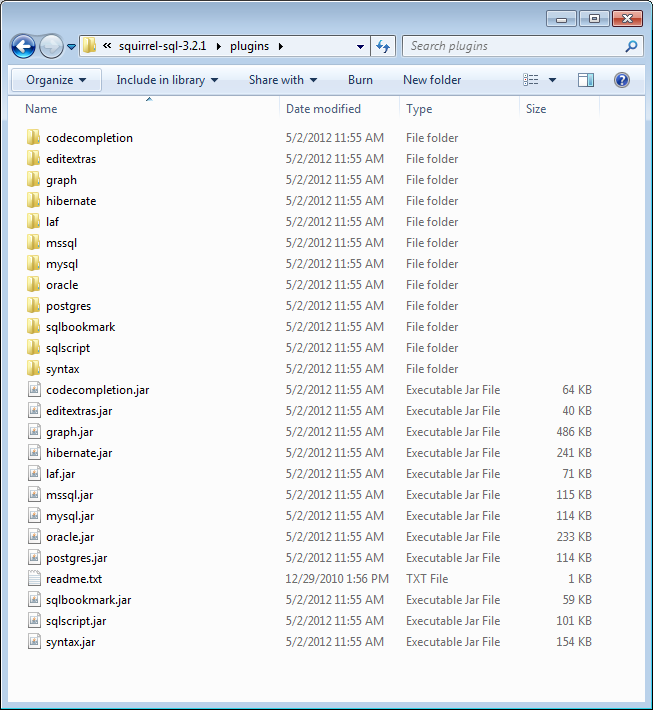Select the sqlbookmark folder icon
653x710 pixels.
tap(33, 326)
